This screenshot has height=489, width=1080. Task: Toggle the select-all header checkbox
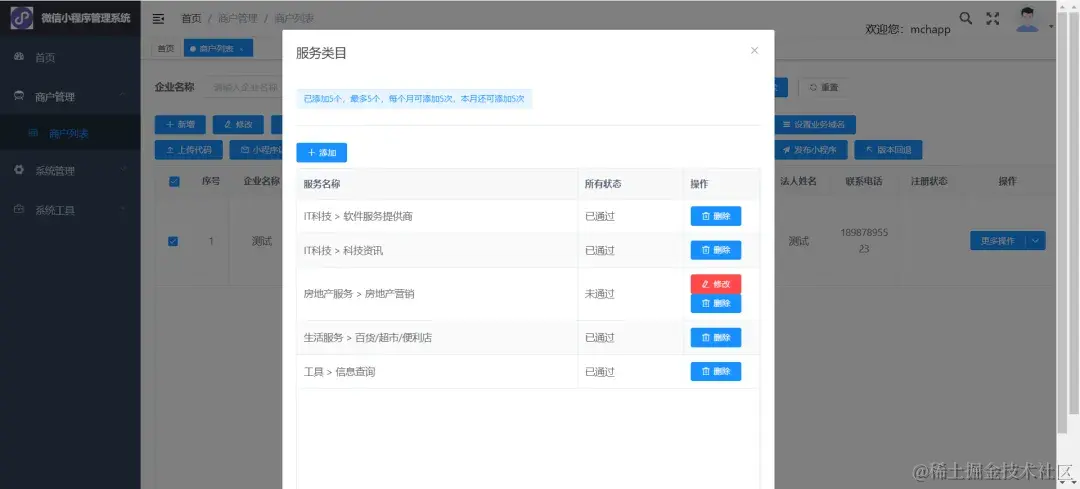pos(174,181)
